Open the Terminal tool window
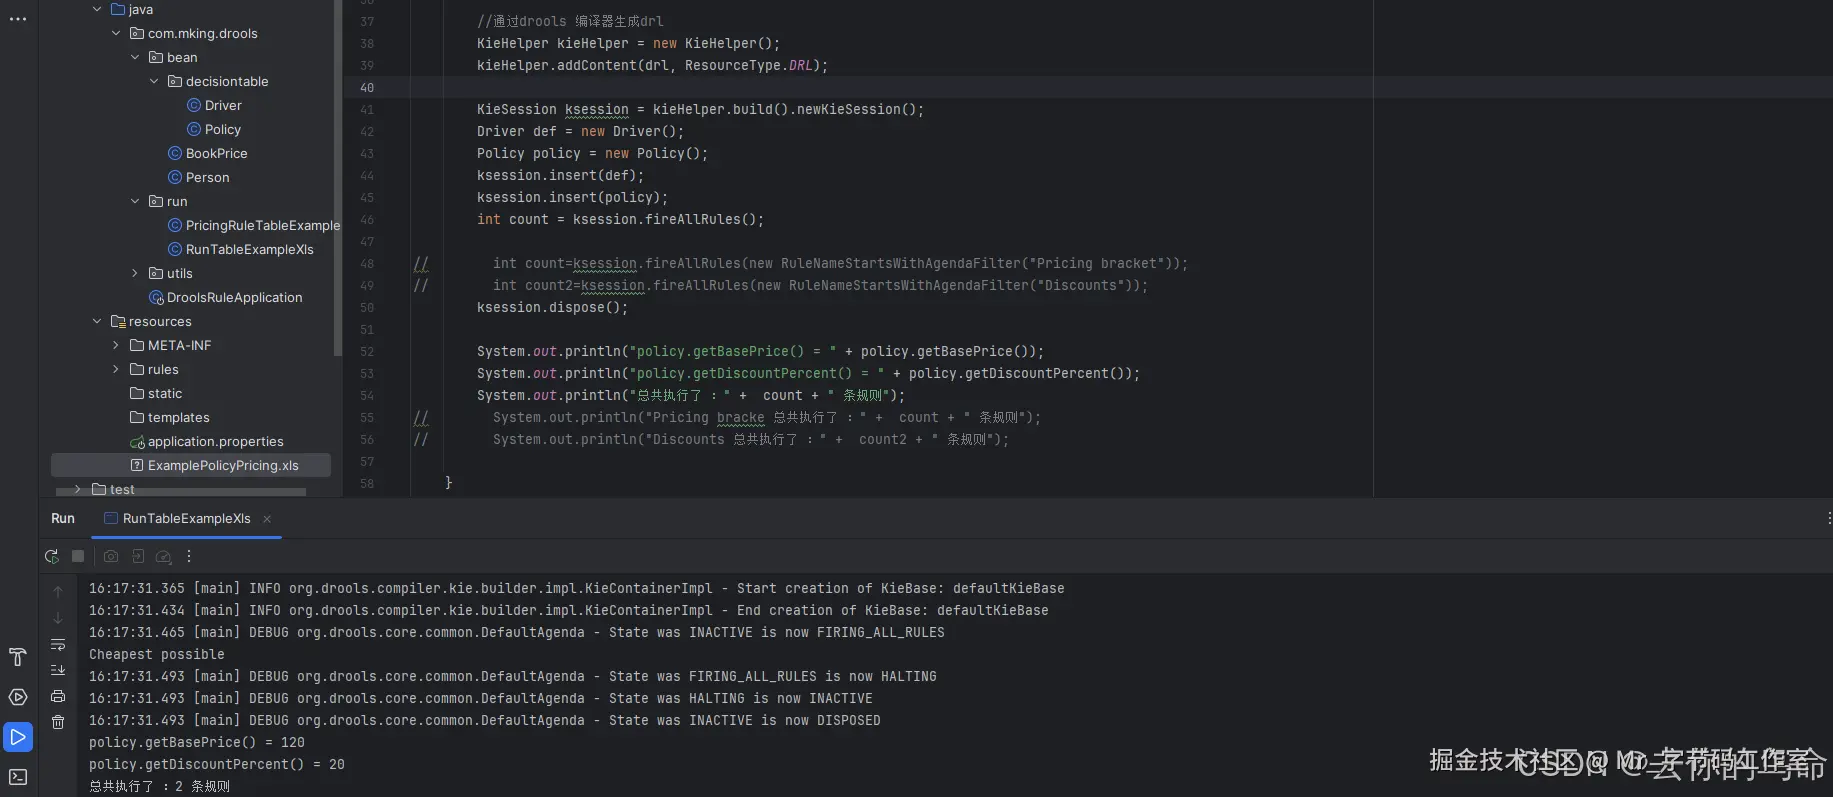The height and width of the screenshot is (797, 1833). point(18,777)
